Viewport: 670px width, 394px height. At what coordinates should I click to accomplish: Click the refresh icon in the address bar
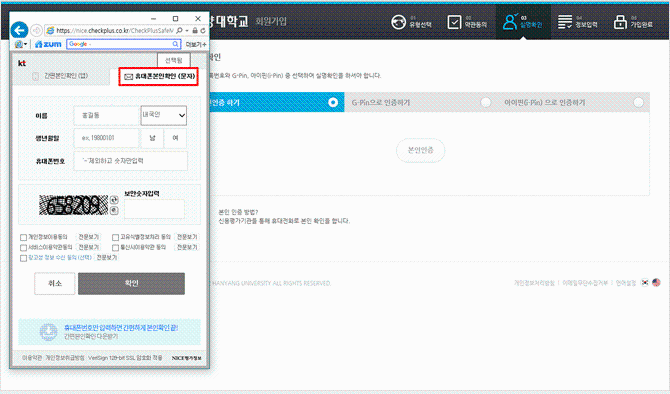[x=203, y=30]
